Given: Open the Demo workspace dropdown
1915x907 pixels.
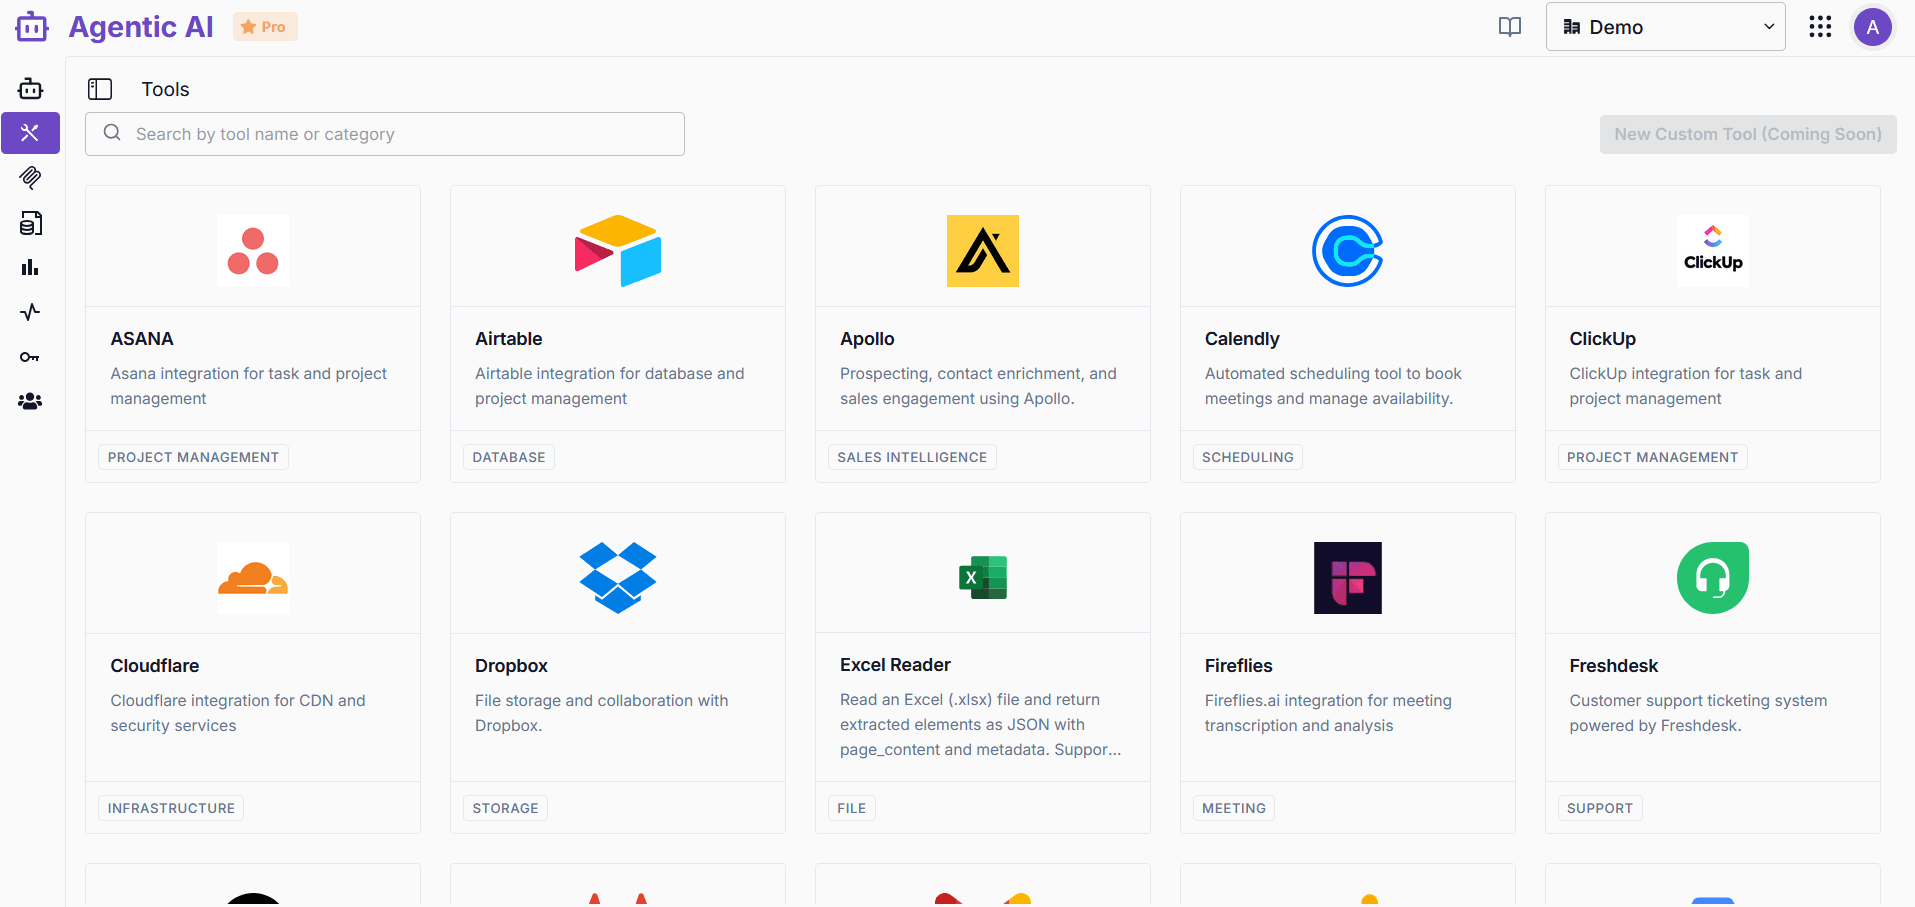Looking at the screenshot, I should (x=1665, y=27).
